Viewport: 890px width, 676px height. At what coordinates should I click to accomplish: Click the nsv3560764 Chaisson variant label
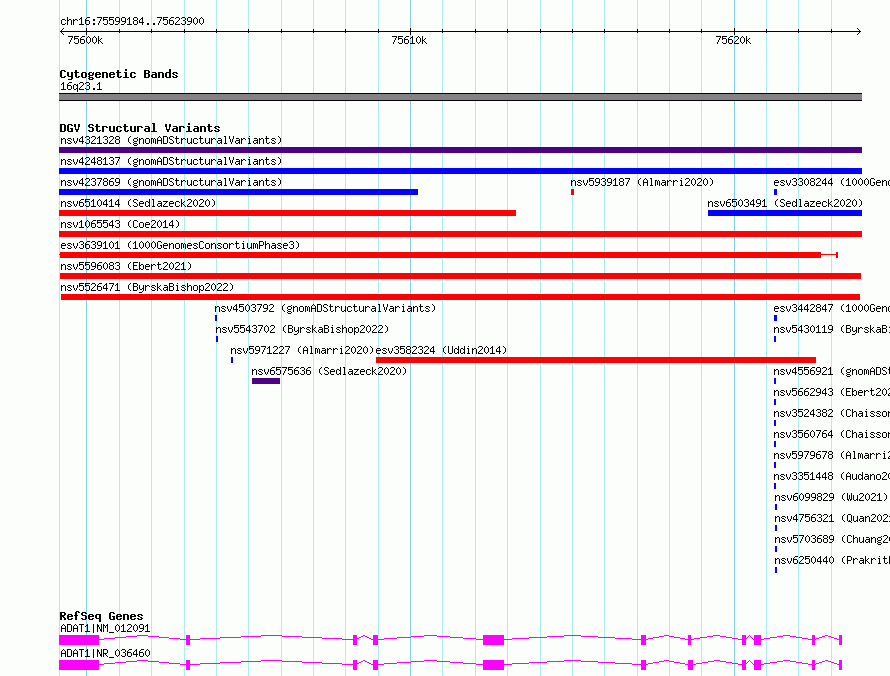pyautogui.click(x=831, y=434)
